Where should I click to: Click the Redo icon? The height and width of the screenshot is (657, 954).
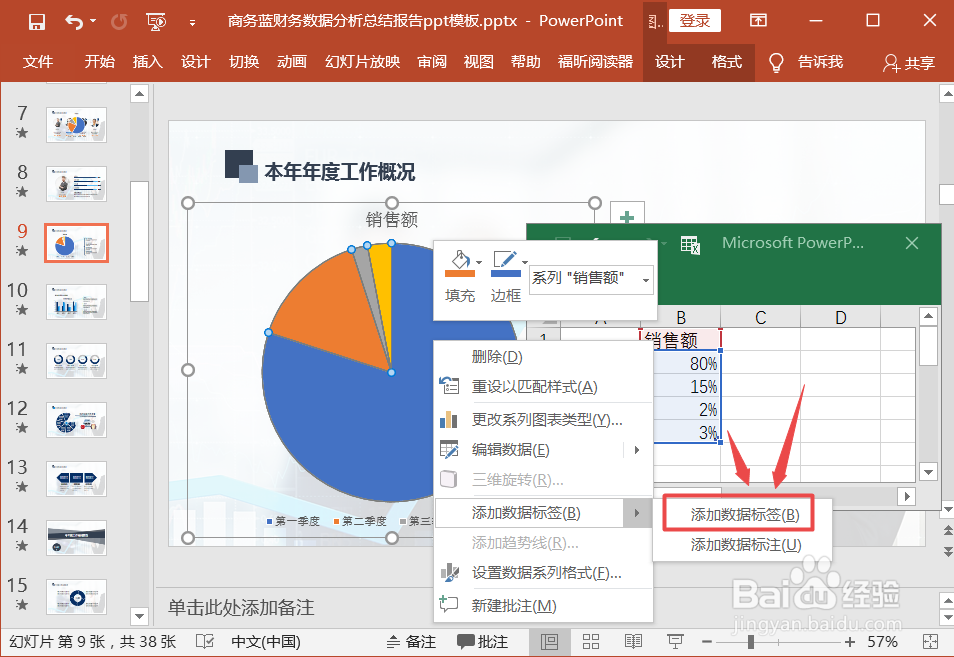click(x=119, y=22)
